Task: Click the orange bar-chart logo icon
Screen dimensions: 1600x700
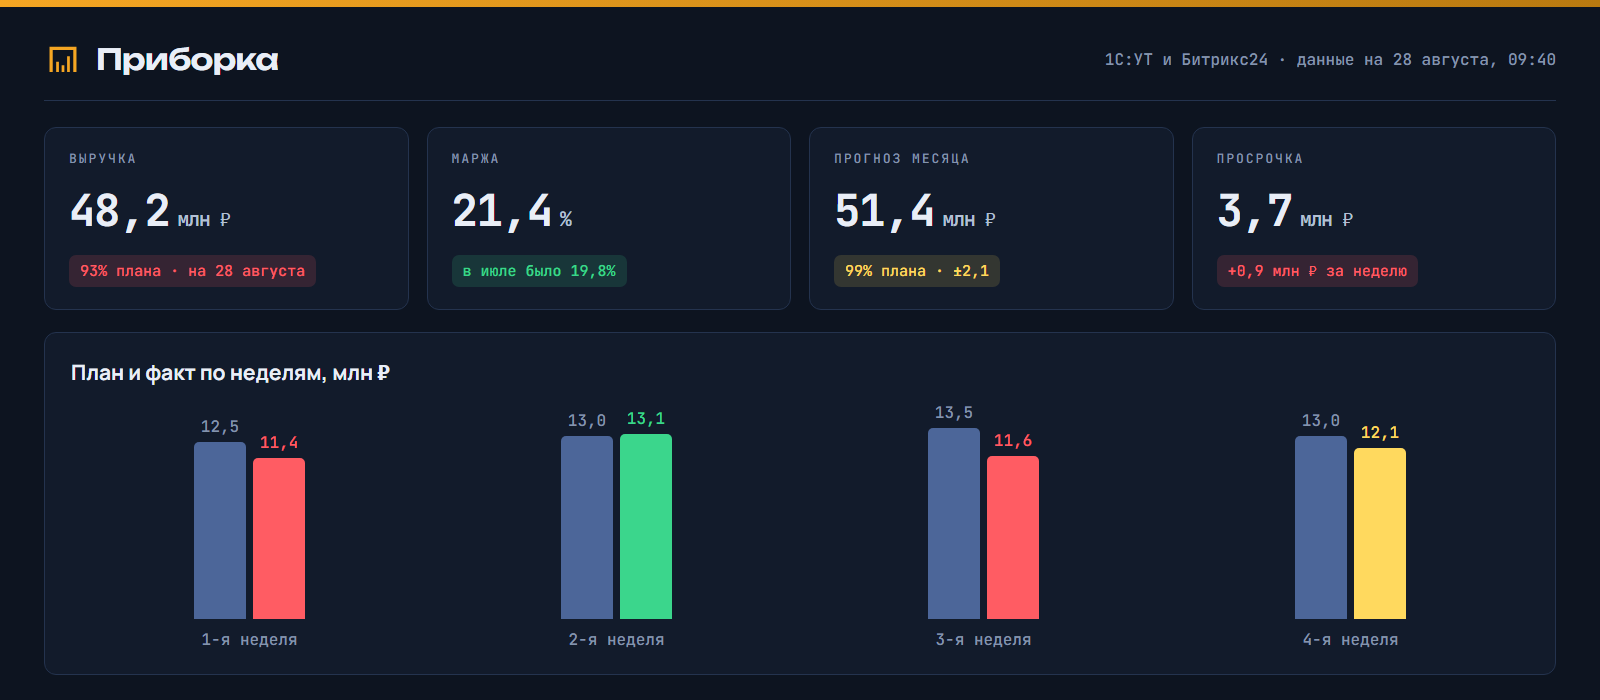Action: [x=63, y=60]
